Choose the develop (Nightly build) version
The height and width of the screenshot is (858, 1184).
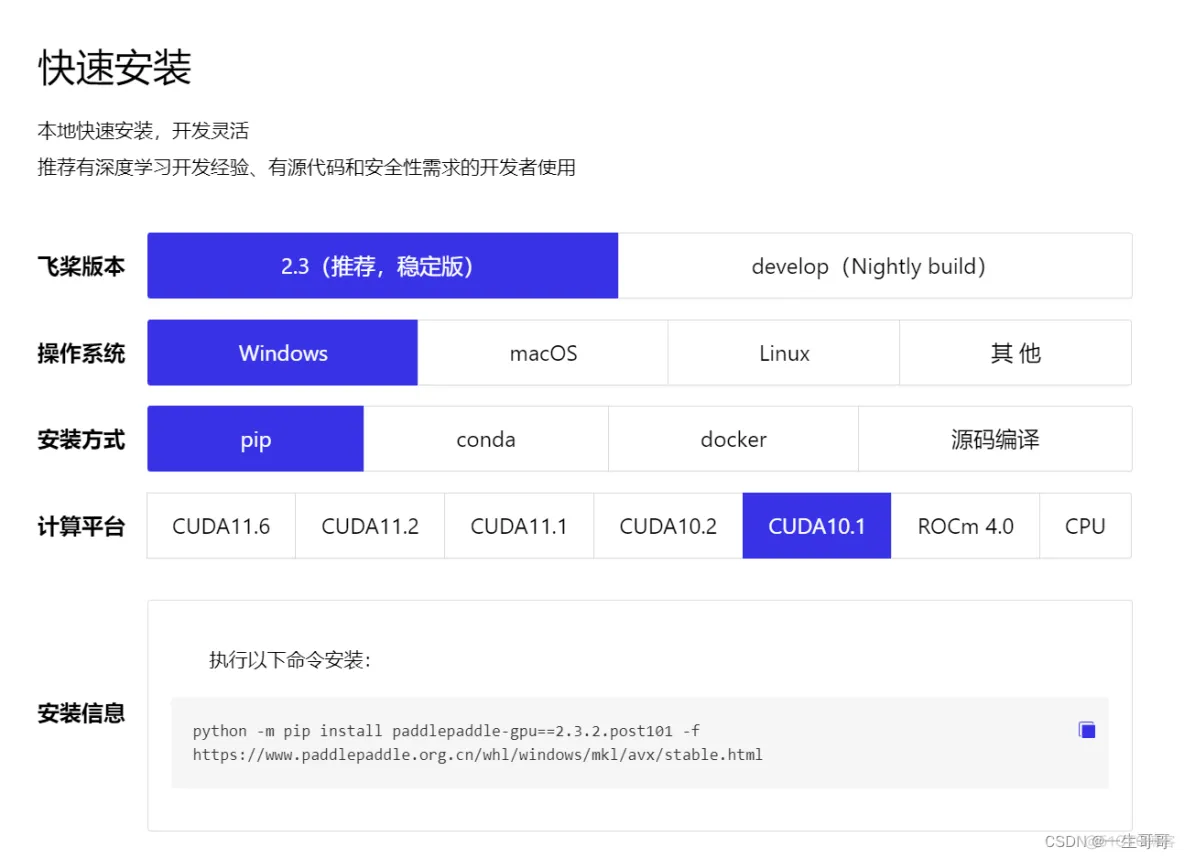[874, 266]
